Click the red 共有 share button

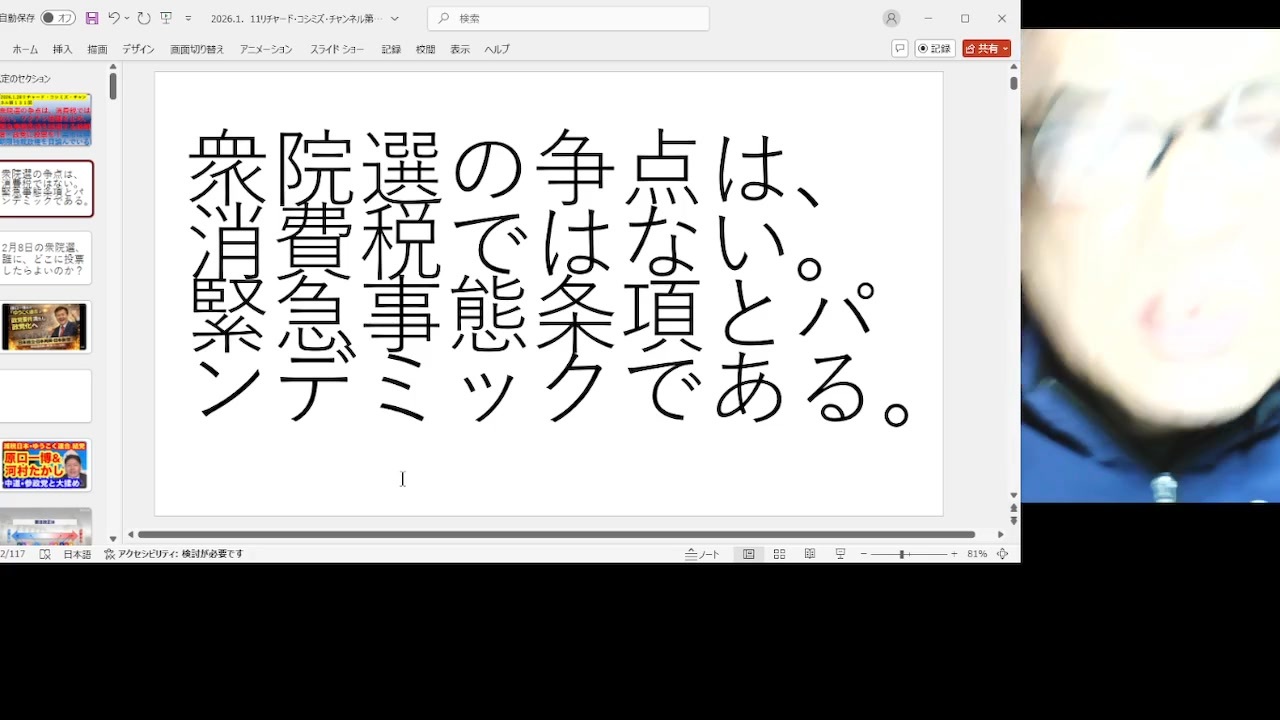point(987,48)
